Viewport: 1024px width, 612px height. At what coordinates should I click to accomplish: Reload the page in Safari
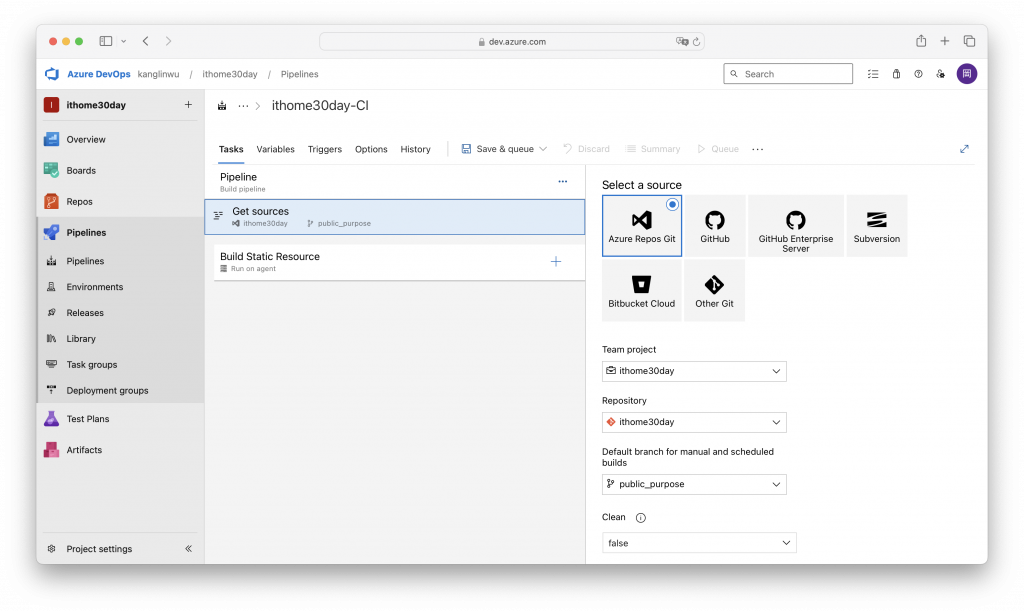point(697,42)
